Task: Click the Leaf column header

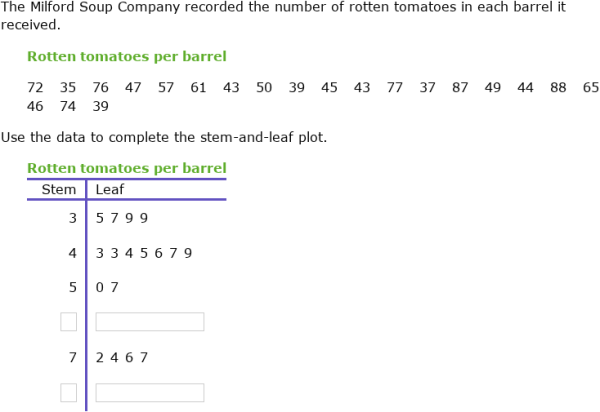Action: [110, 189]
